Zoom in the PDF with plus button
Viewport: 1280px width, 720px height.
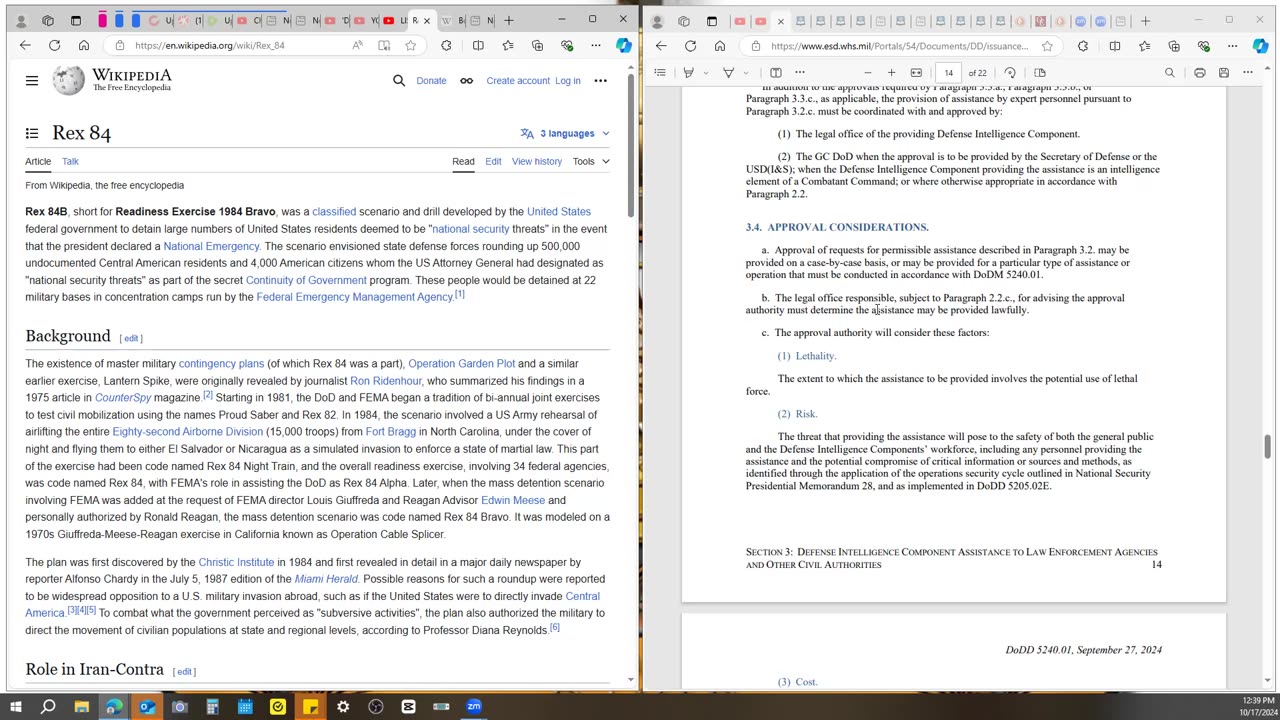pyautogui.click(x=891, y=72)
